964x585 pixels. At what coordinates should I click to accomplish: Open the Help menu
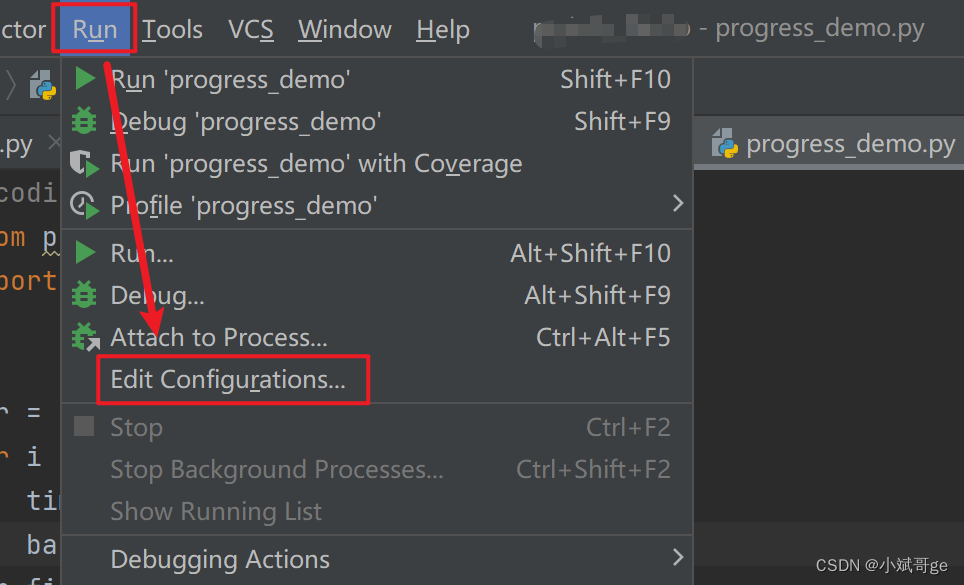[443, 30]
